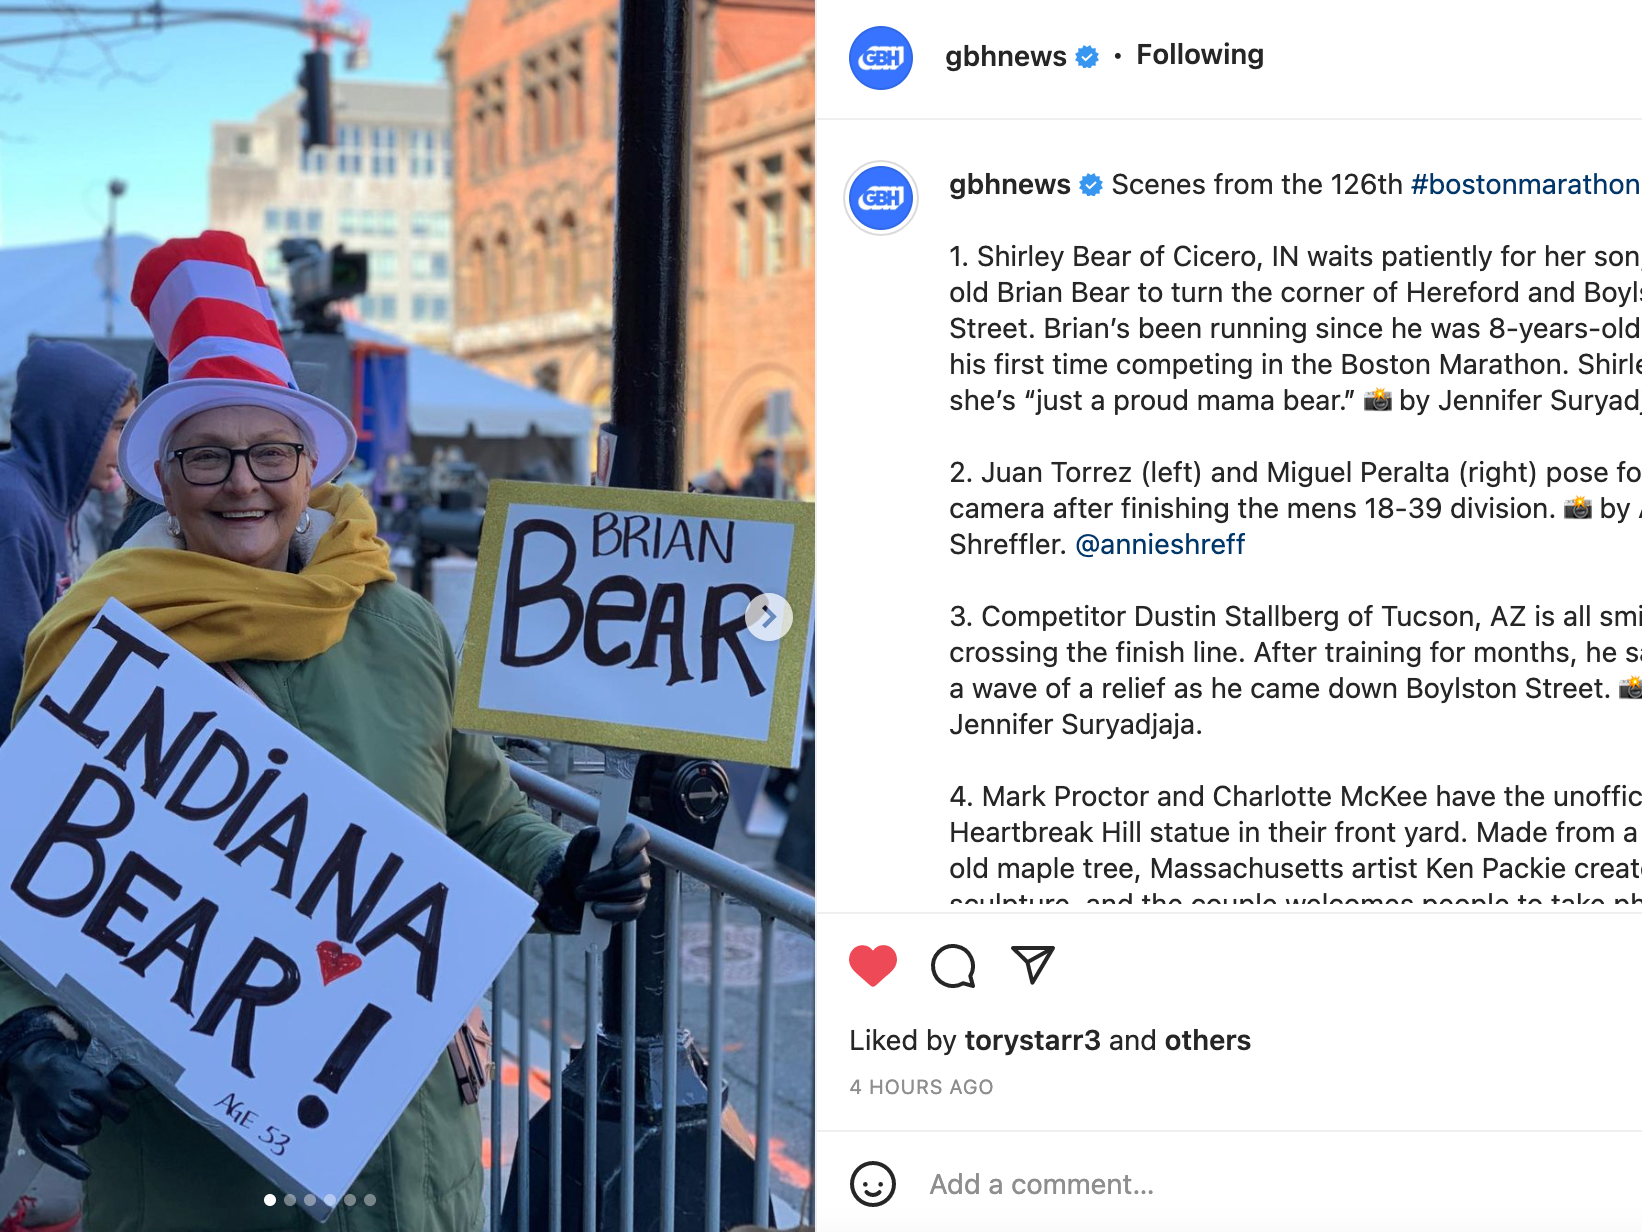
Task: Open GBH avatar beside the caption
Action: pos(881,198)
